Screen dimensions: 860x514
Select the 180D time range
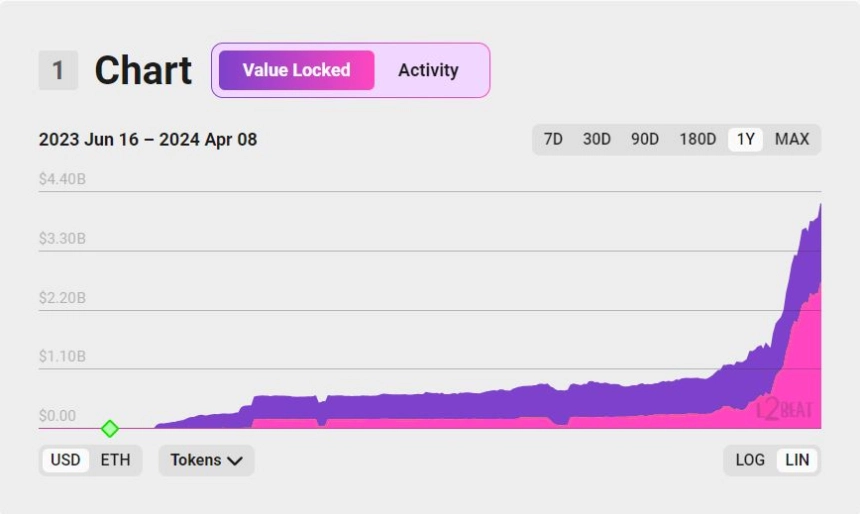pos(698,139)
